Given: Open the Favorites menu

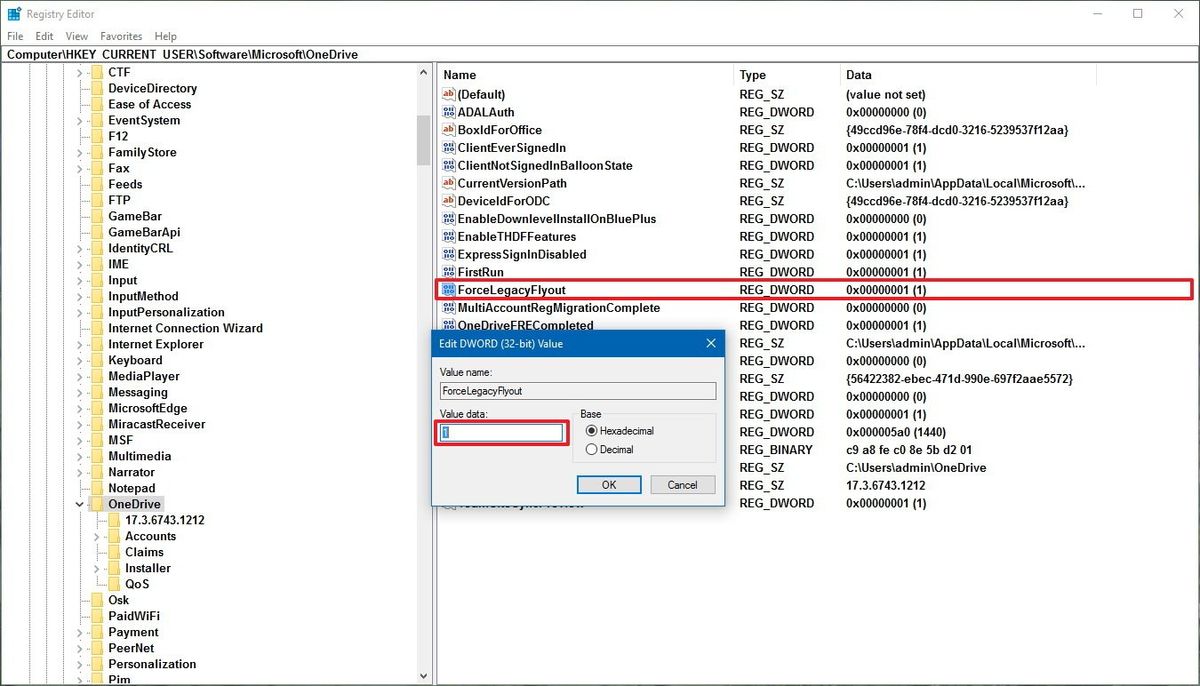Looking at the screenshot, I should tap(121, 35).
